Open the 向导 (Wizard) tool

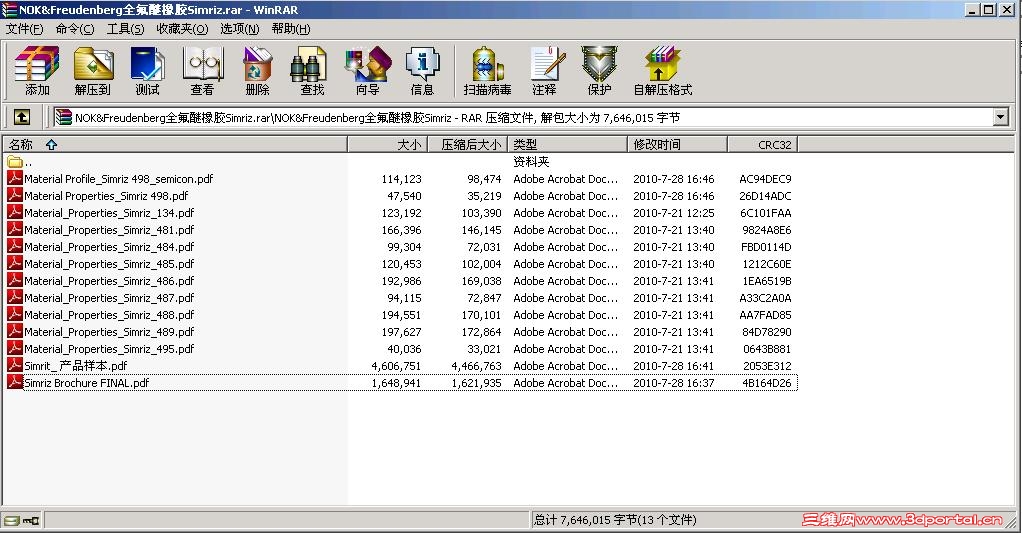coord(368,70)
